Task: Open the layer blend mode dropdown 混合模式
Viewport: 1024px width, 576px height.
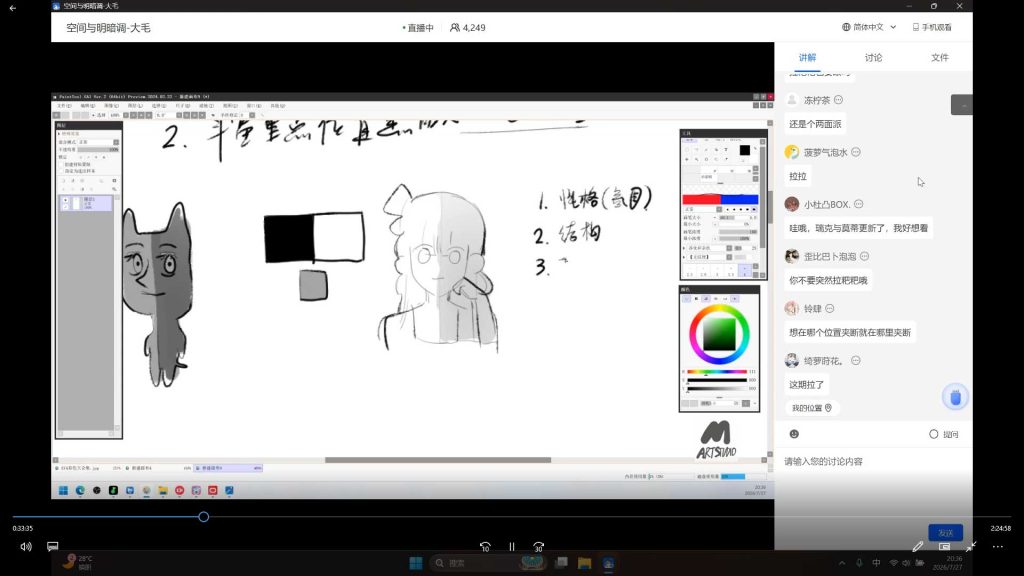Action: 98,142
